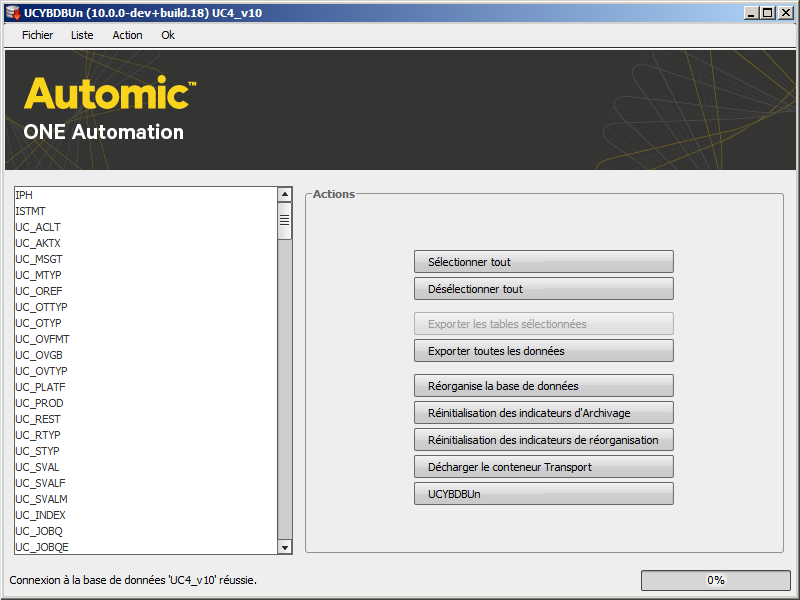The width and height of the screenshot is (800, 600).
Task: Select UC_PROD in the table list
Action: [146, 403]
